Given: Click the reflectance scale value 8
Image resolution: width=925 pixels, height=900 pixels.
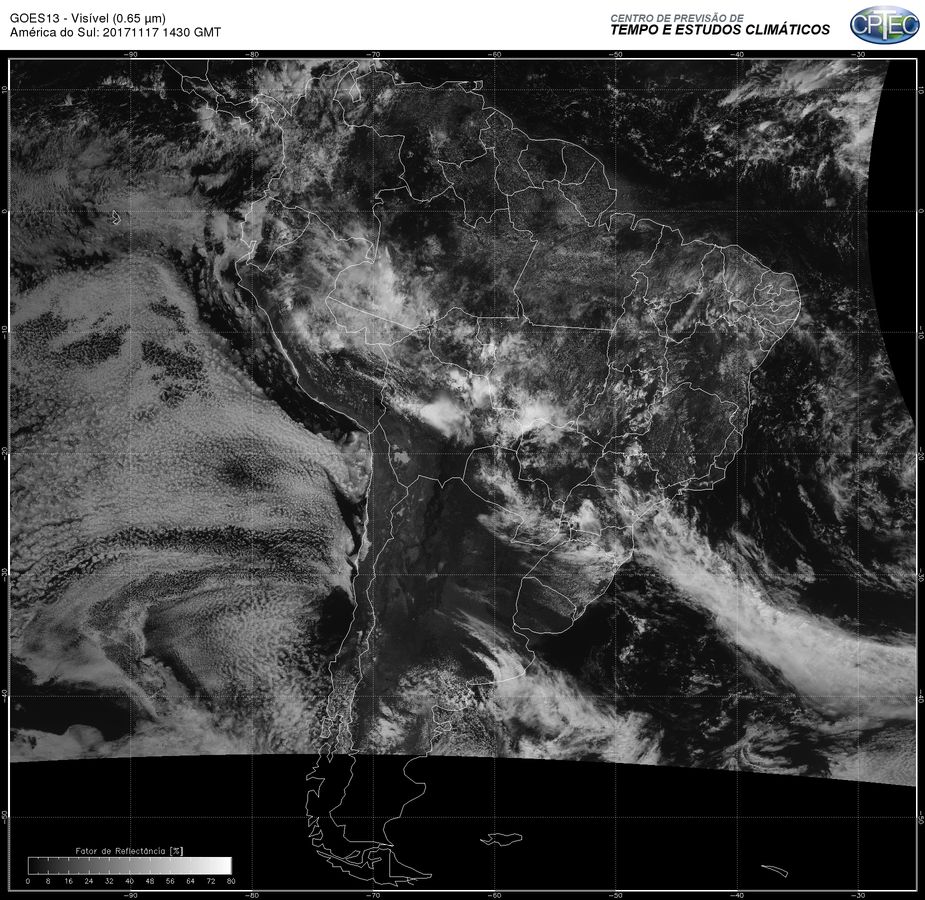Looking at the screenshot, I should pos(48,881).
